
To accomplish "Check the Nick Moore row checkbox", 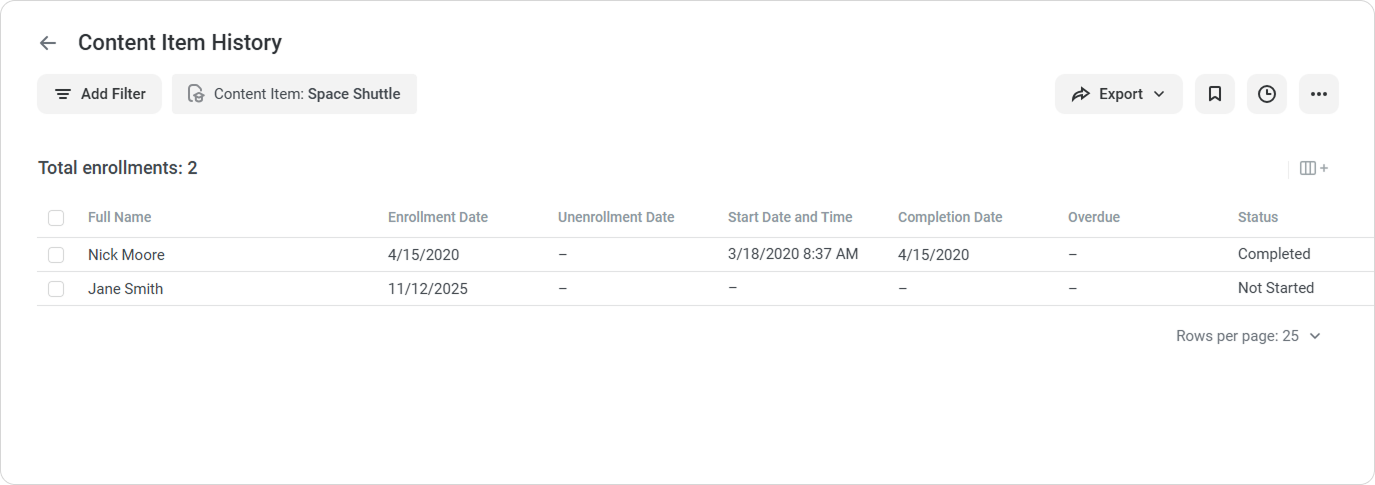I will (56, 255).
